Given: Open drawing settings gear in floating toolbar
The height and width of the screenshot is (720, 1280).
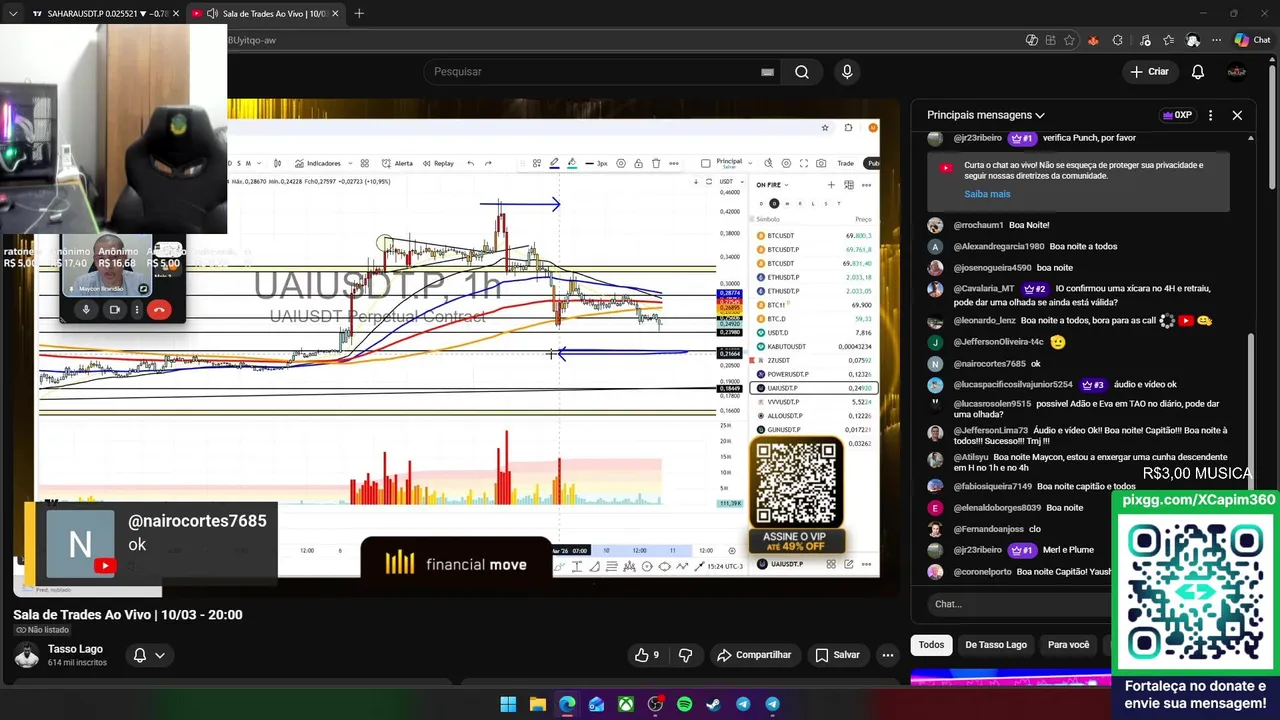Looking at the screenshot, I should coord(621,163).
